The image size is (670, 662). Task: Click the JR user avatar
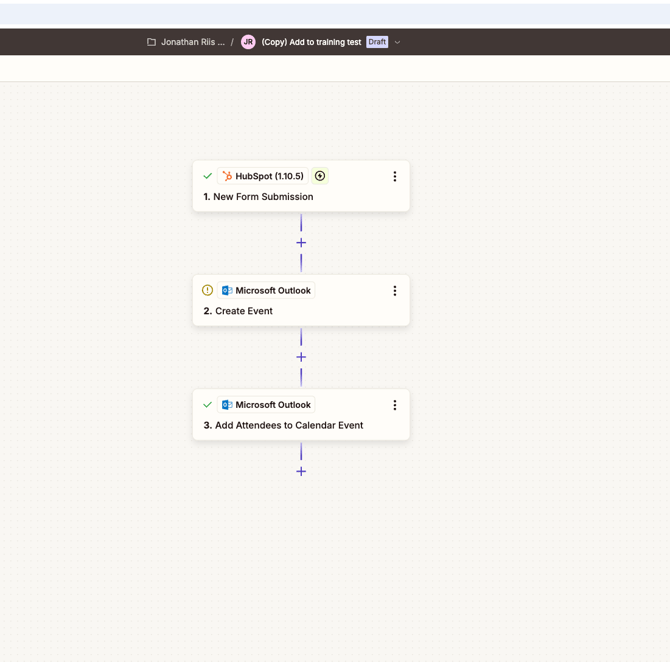click(248, 42)
